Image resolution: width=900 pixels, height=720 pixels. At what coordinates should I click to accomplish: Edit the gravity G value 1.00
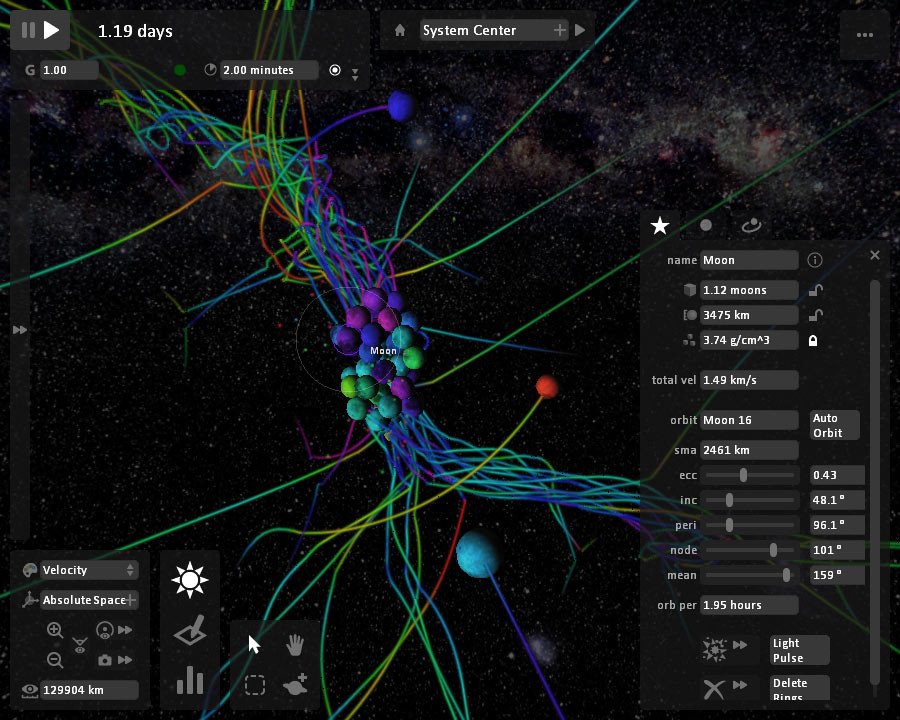[x=69, y=70]
